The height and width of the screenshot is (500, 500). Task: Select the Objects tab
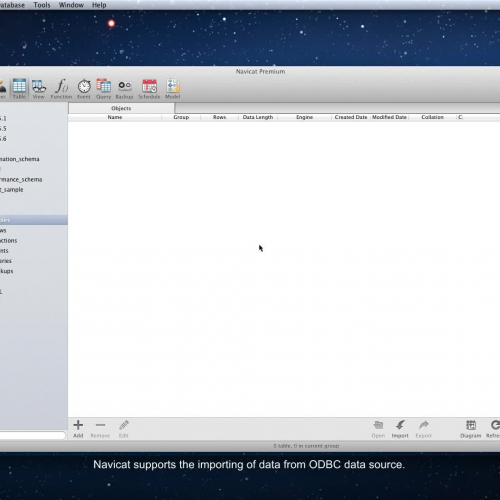[121, 108]
